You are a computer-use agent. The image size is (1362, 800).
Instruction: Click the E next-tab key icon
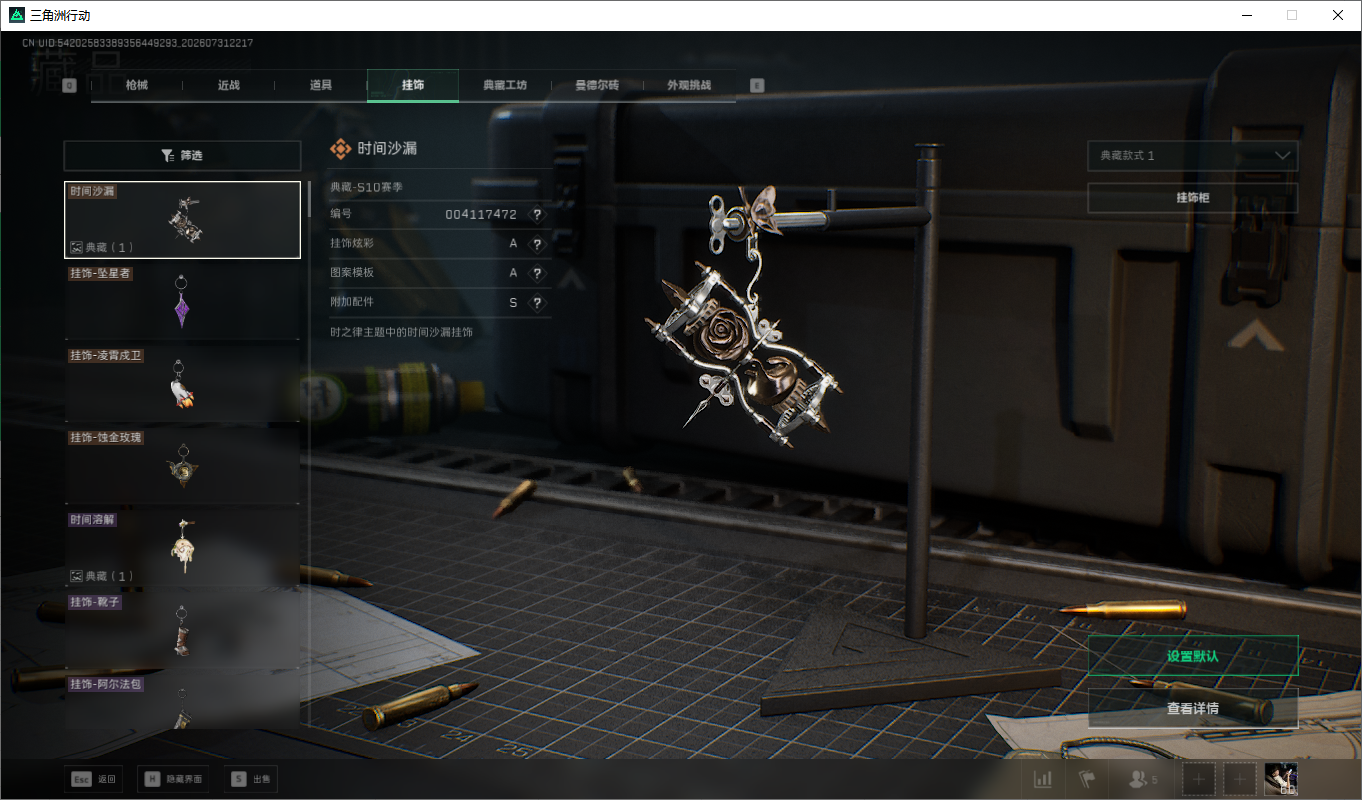tap(757, 86)
